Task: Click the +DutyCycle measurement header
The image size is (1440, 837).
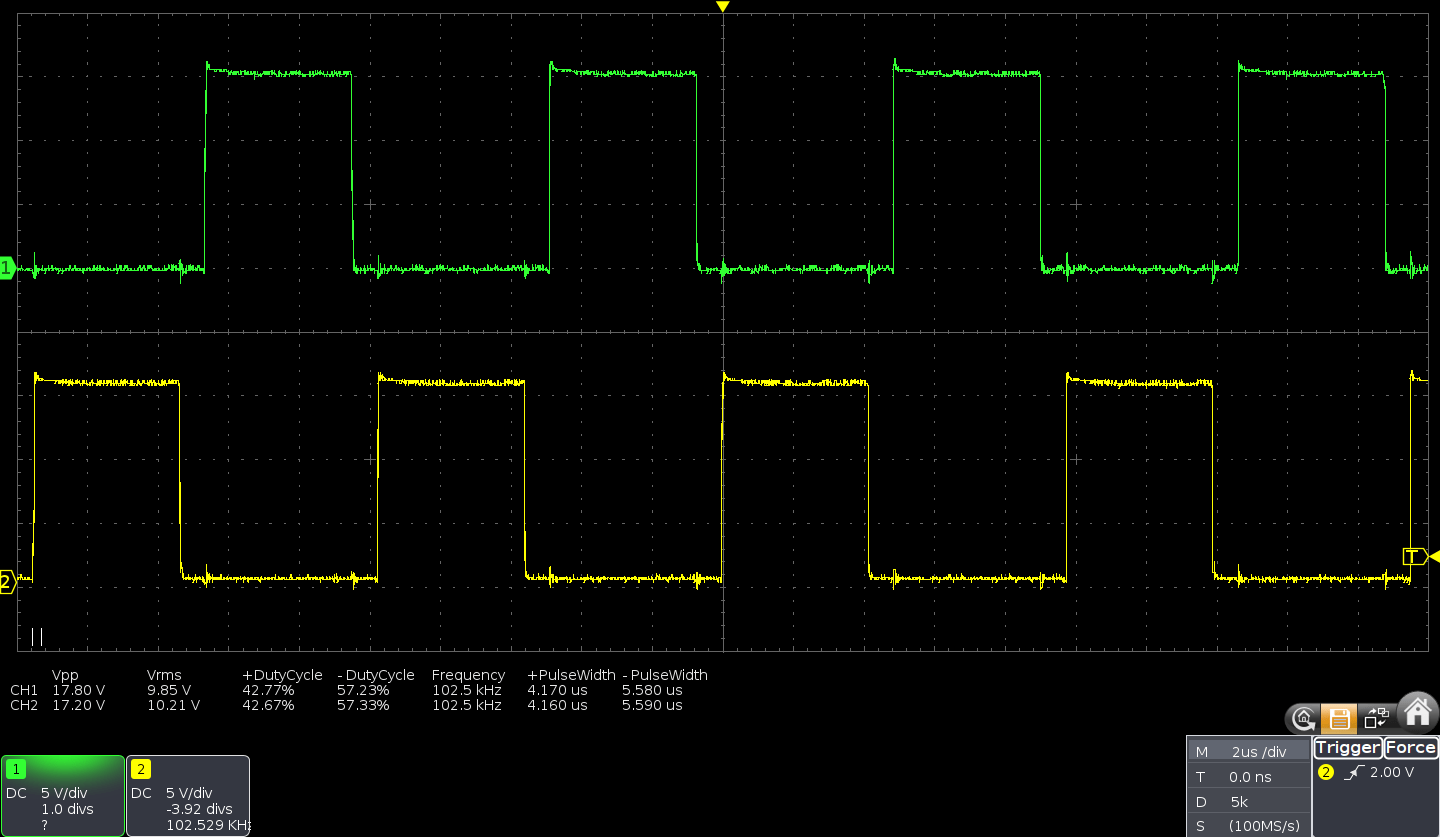Action: 282,675
